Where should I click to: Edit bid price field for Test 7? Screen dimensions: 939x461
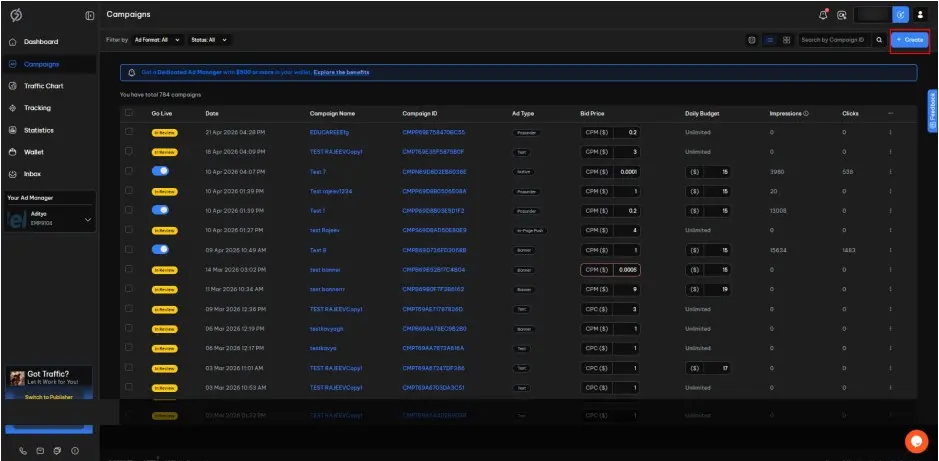pyautogui.click(x=627, y=172)
